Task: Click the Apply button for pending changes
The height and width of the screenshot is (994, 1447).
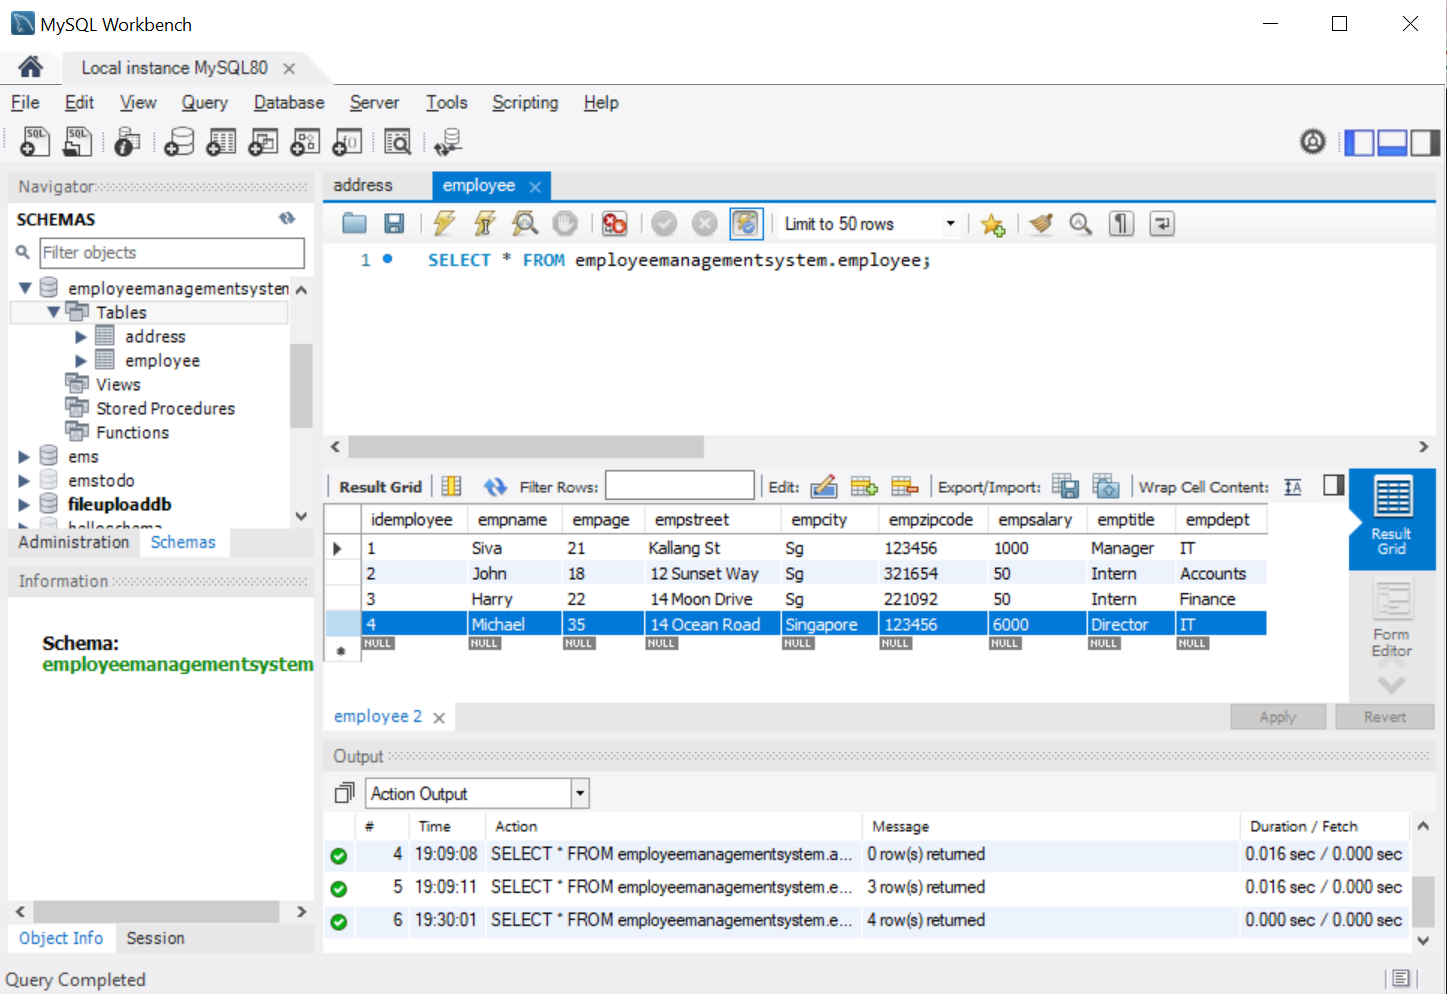Action: click(x=1277, y=716)
